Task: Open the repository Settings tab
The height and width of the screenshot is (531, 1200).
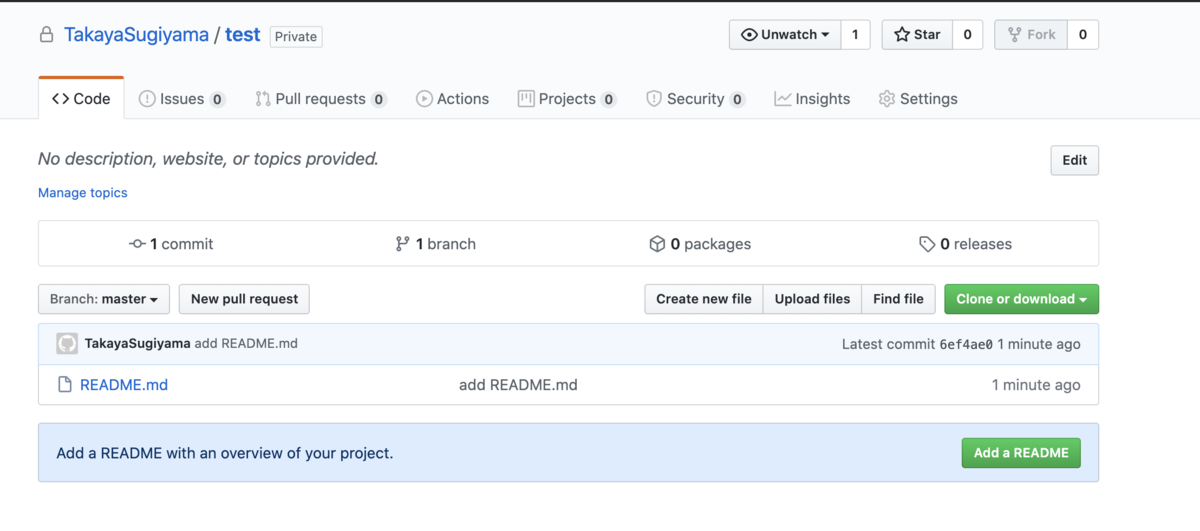Action: coord(918,98)
